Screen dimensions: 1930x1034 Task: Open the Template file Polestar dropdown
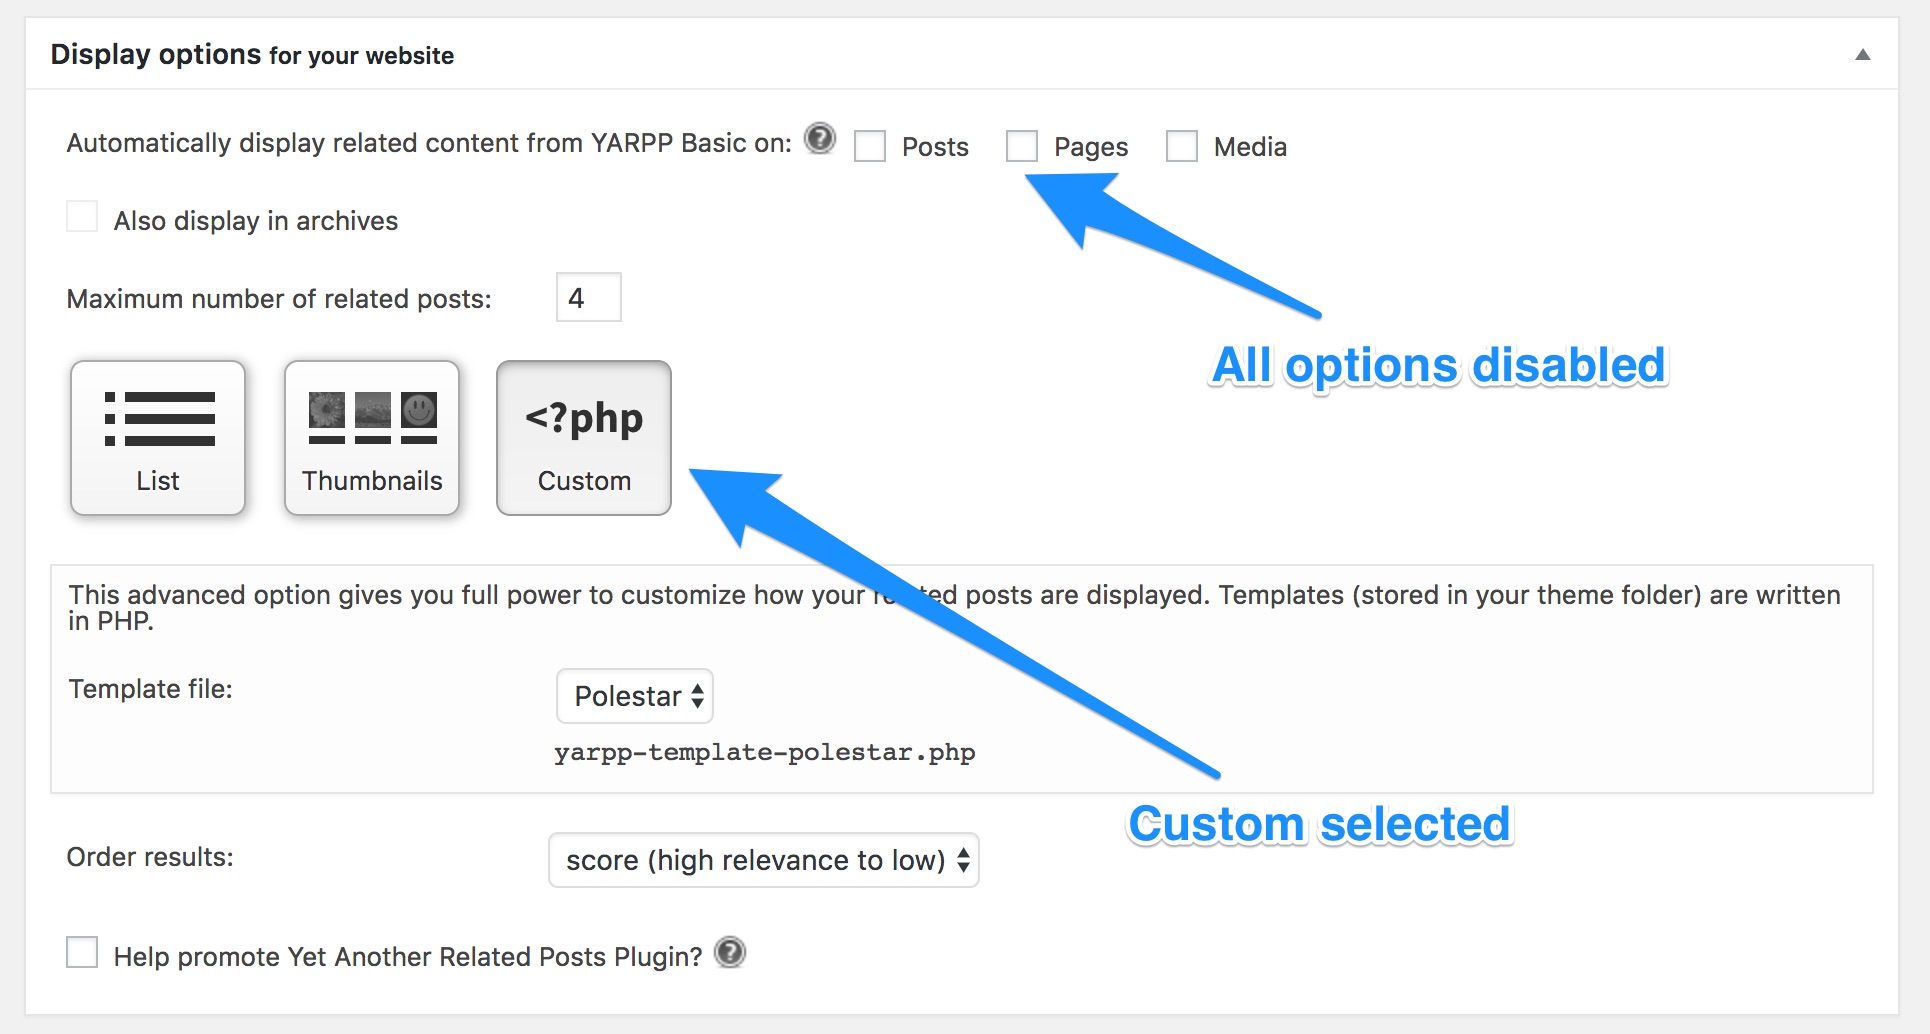click(x=635, y=696)
